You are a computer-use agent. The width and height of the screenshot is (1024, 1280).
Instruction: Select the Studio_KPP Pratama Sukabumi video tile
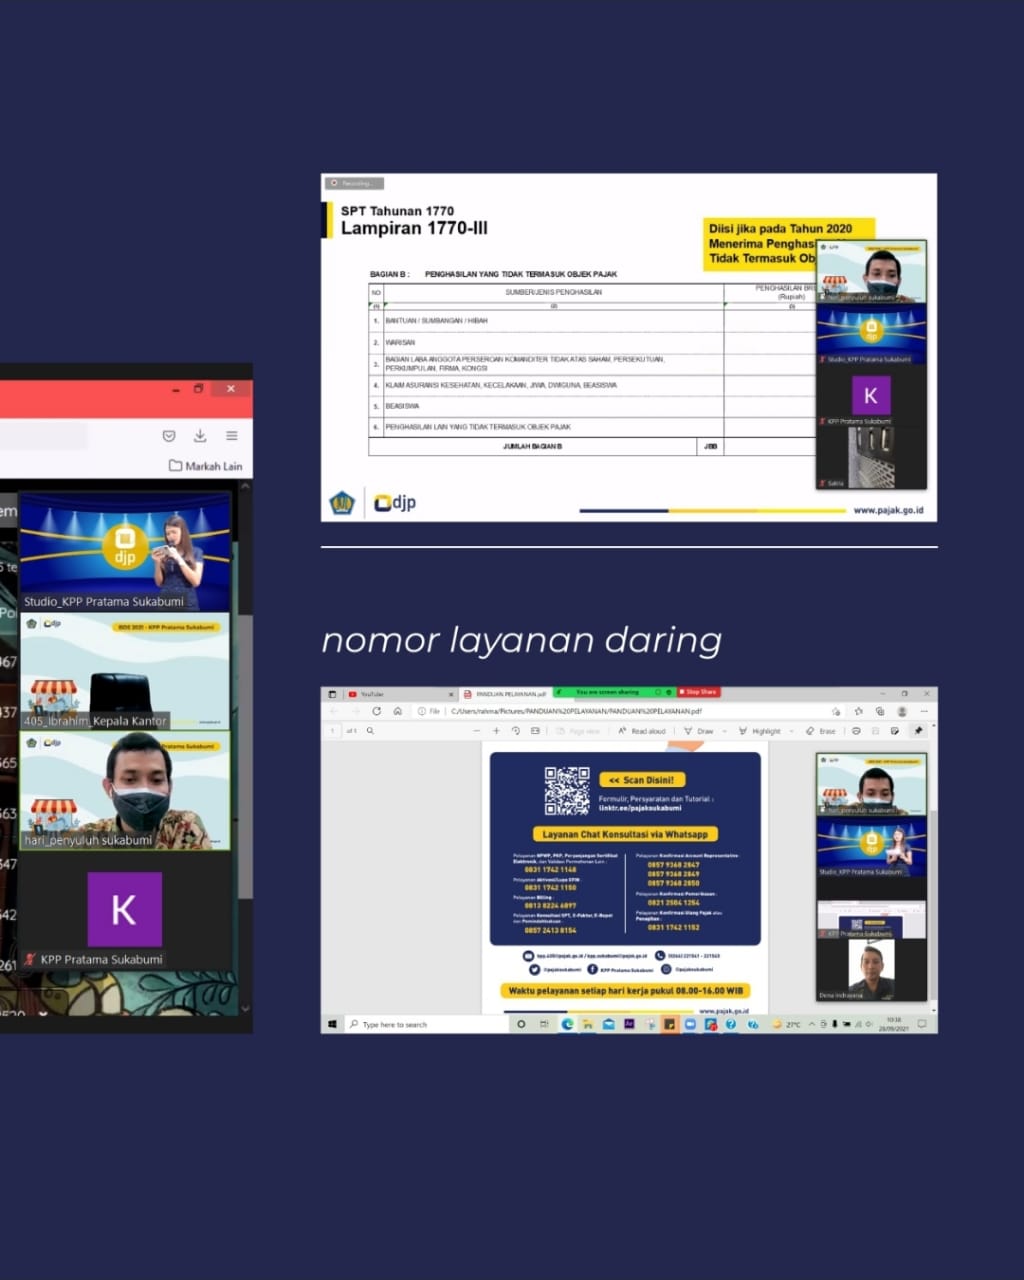coord(125,552)
